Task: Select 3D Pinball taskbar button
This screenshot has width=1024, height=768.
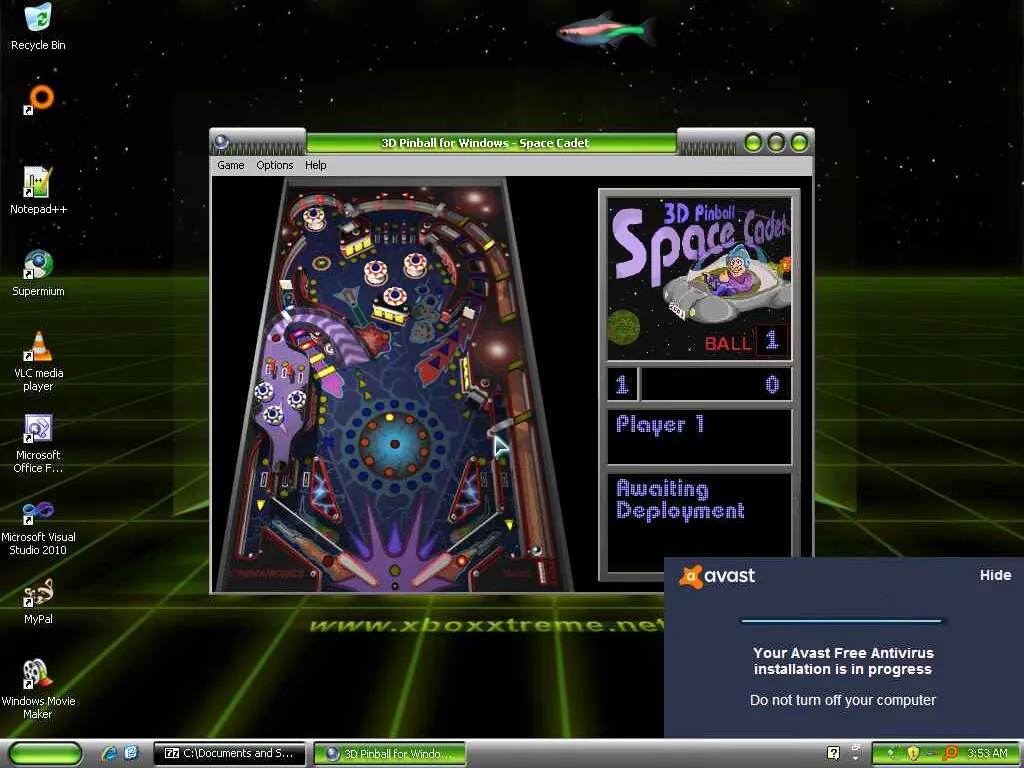Action: [390, 754]
